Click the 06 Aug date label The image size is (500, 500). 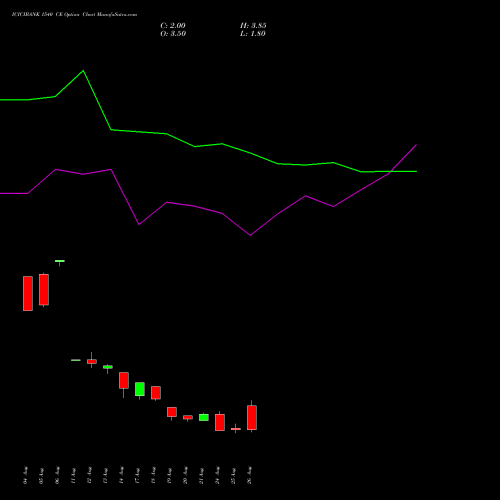pyautogui.click(x=58, y=475)
